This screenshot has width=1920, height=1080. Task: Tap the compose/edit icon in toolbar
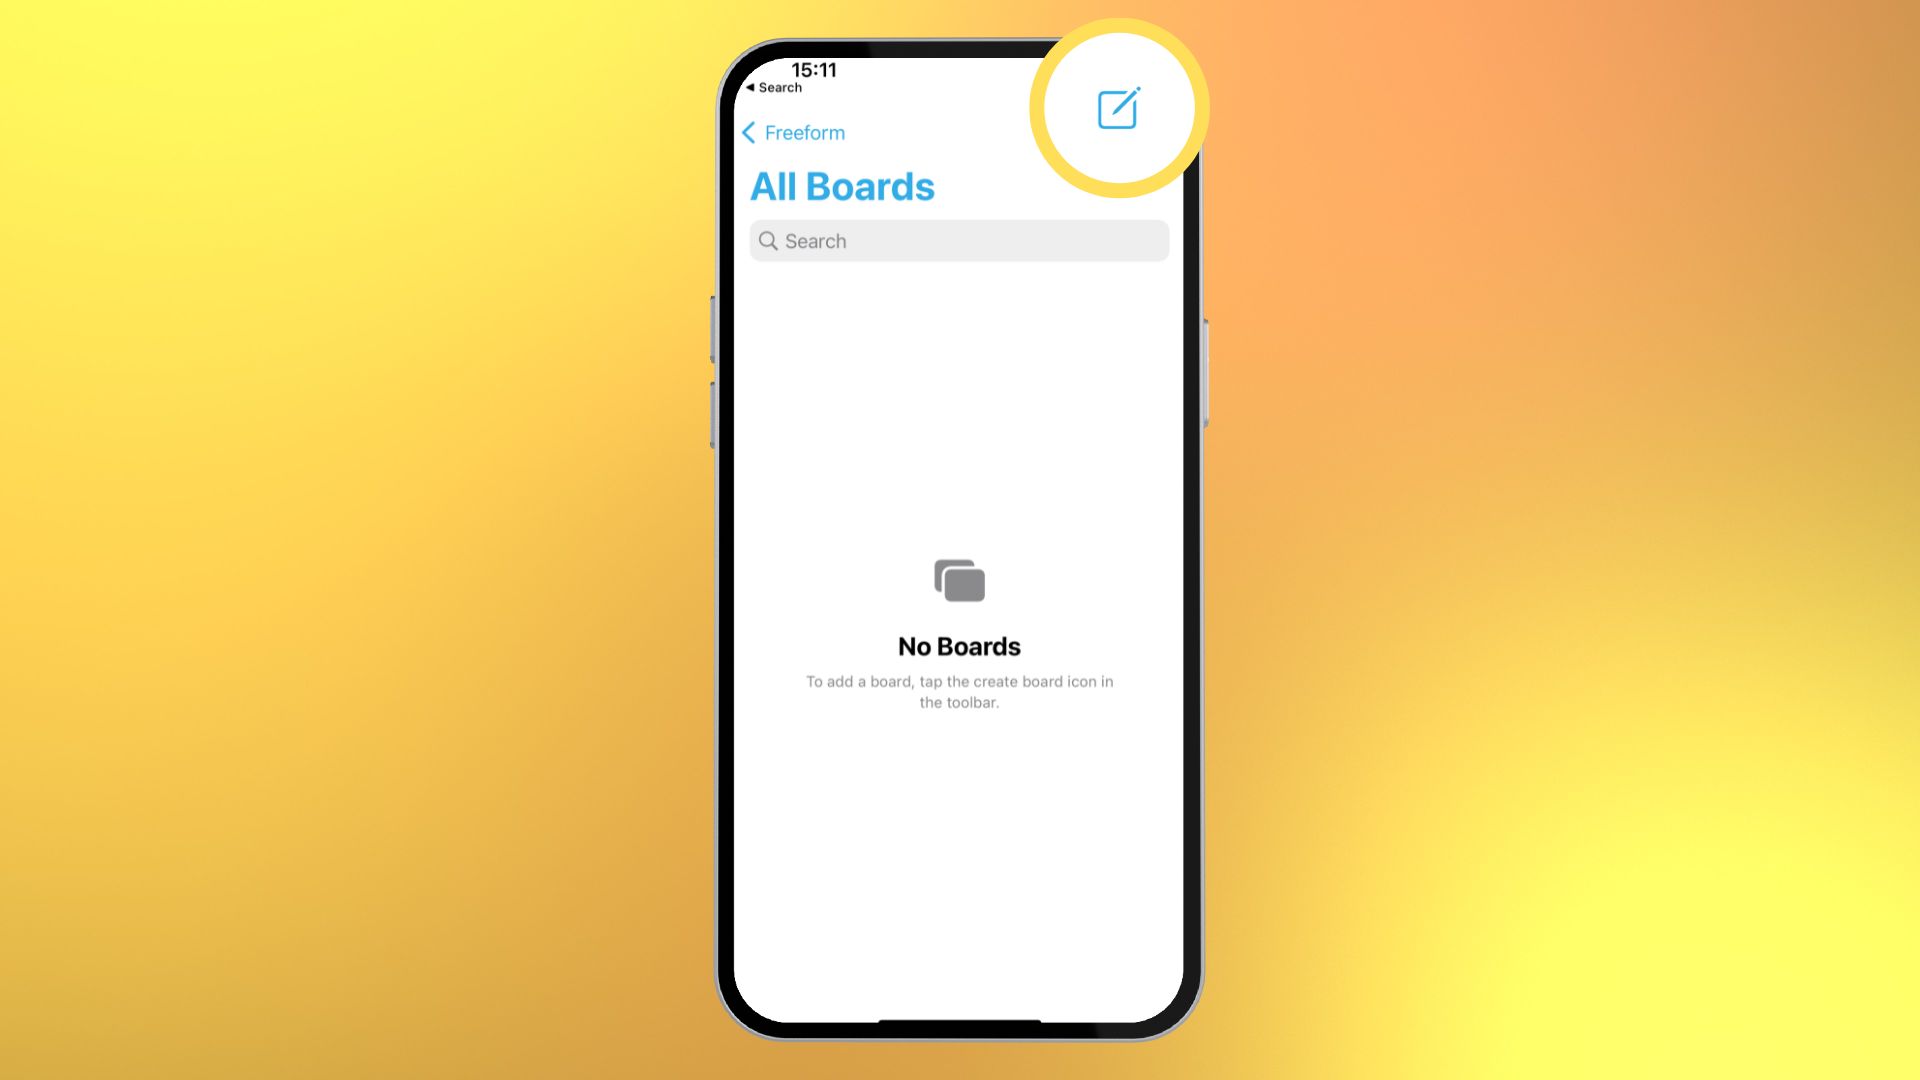(x=1118, y=108)
